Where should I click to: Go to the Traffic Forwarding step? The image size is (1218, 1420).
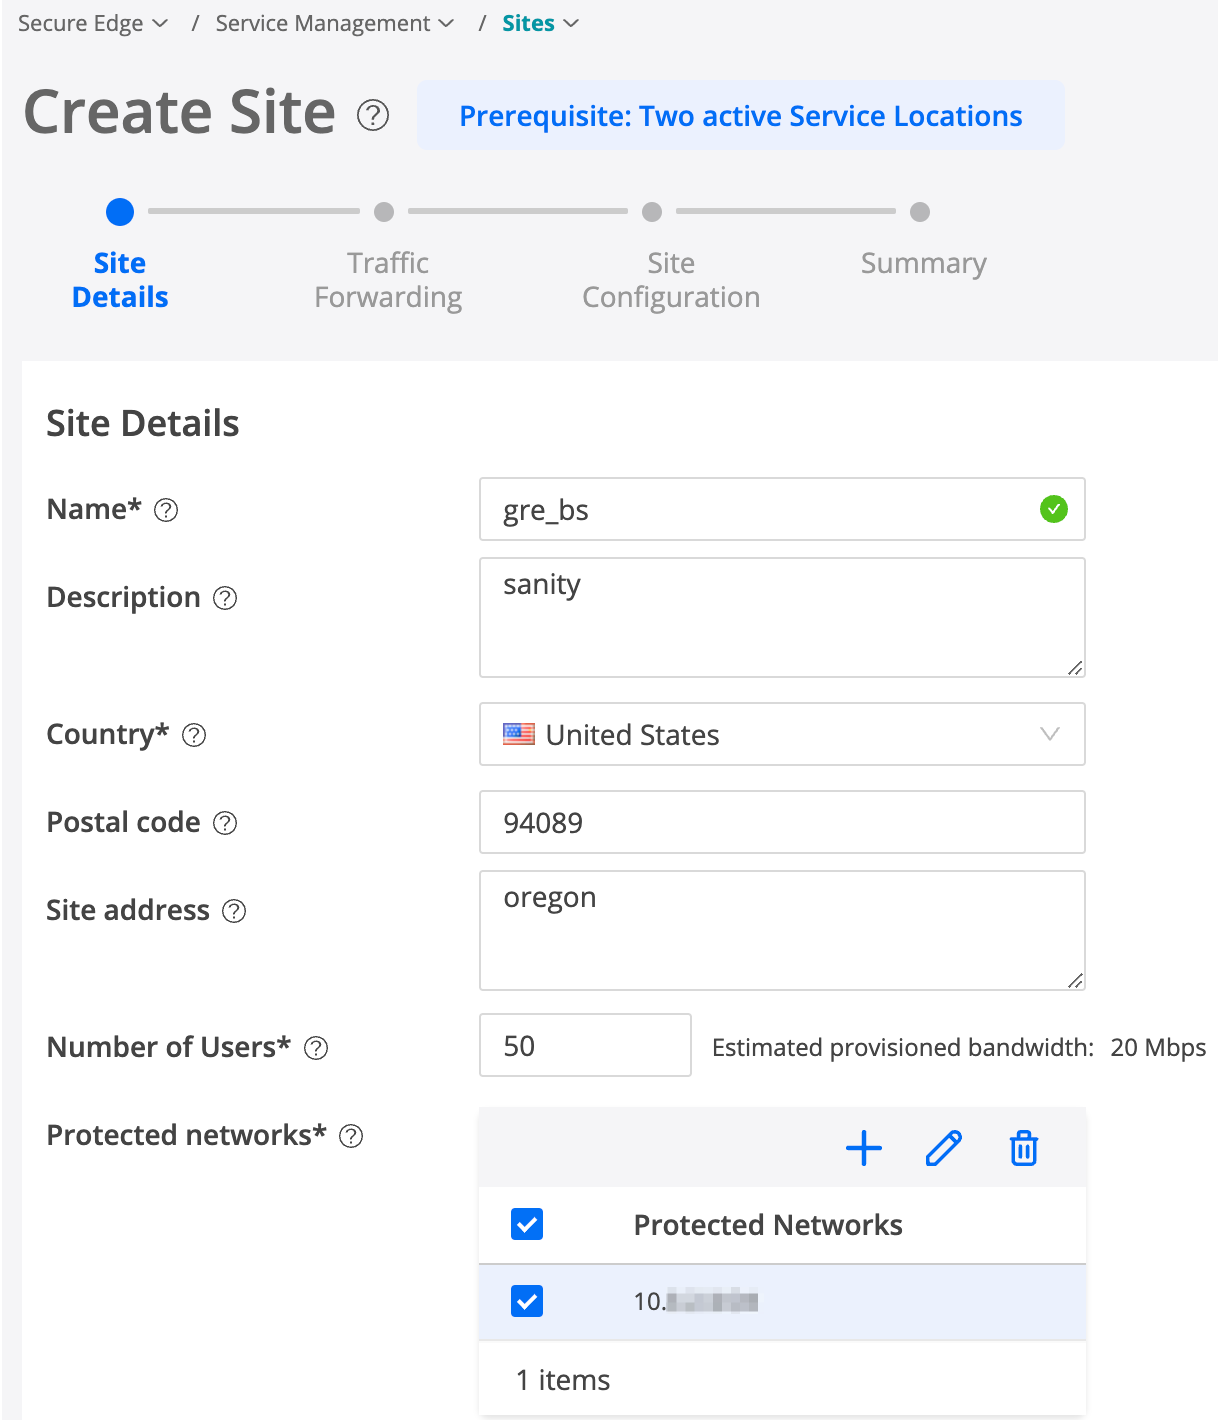(x=388, y=279)
